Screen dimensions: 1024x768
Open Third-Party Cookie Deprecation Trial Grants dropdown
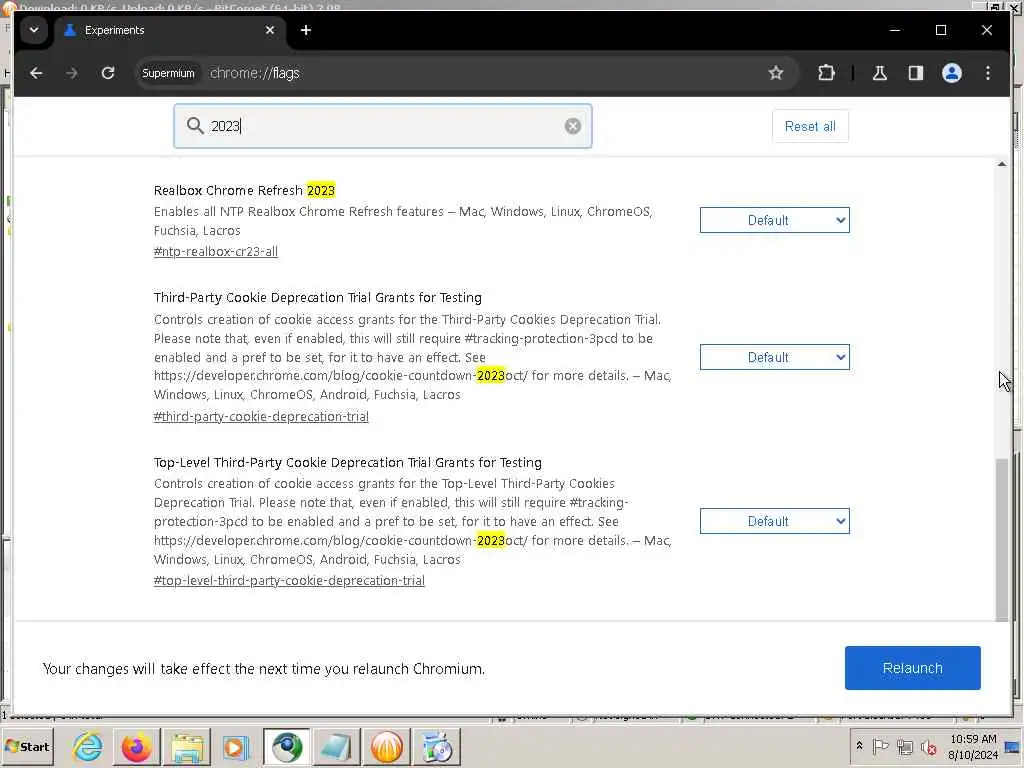coord(775,357)
